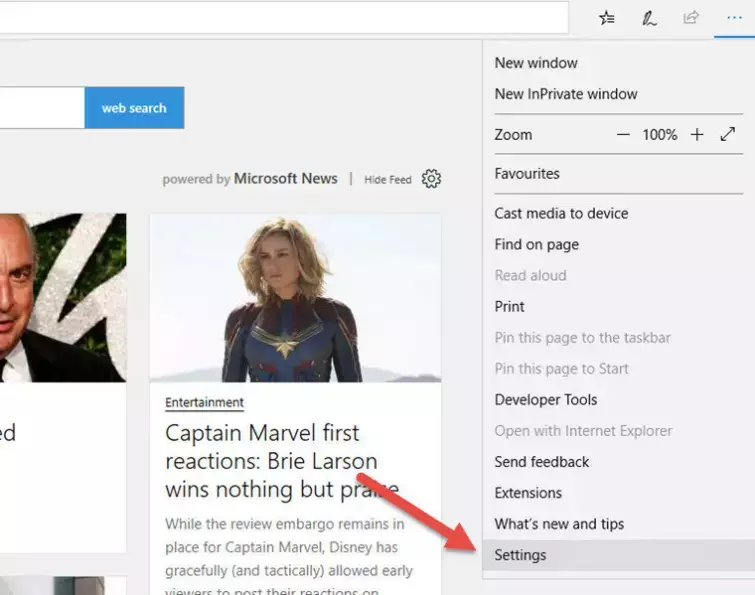Screen dimensions: 755x595
Task: Click the man in suit news thumbnail
Action: click(63, 298)
